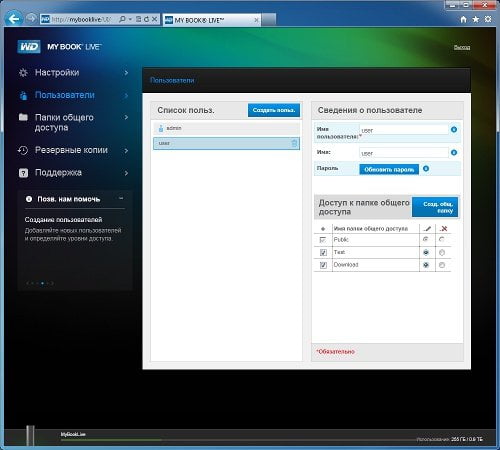Screen dimensions: 500x450
Task: Collapse the Позв. нам помочь panel
Action: coord(121,198)
